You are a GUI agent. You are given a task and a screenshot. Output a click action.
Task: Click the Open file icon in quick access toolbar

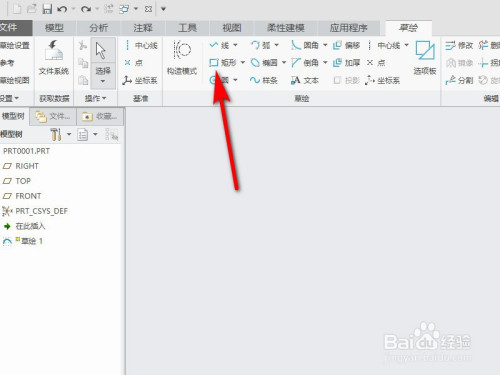tap(32, 9)
